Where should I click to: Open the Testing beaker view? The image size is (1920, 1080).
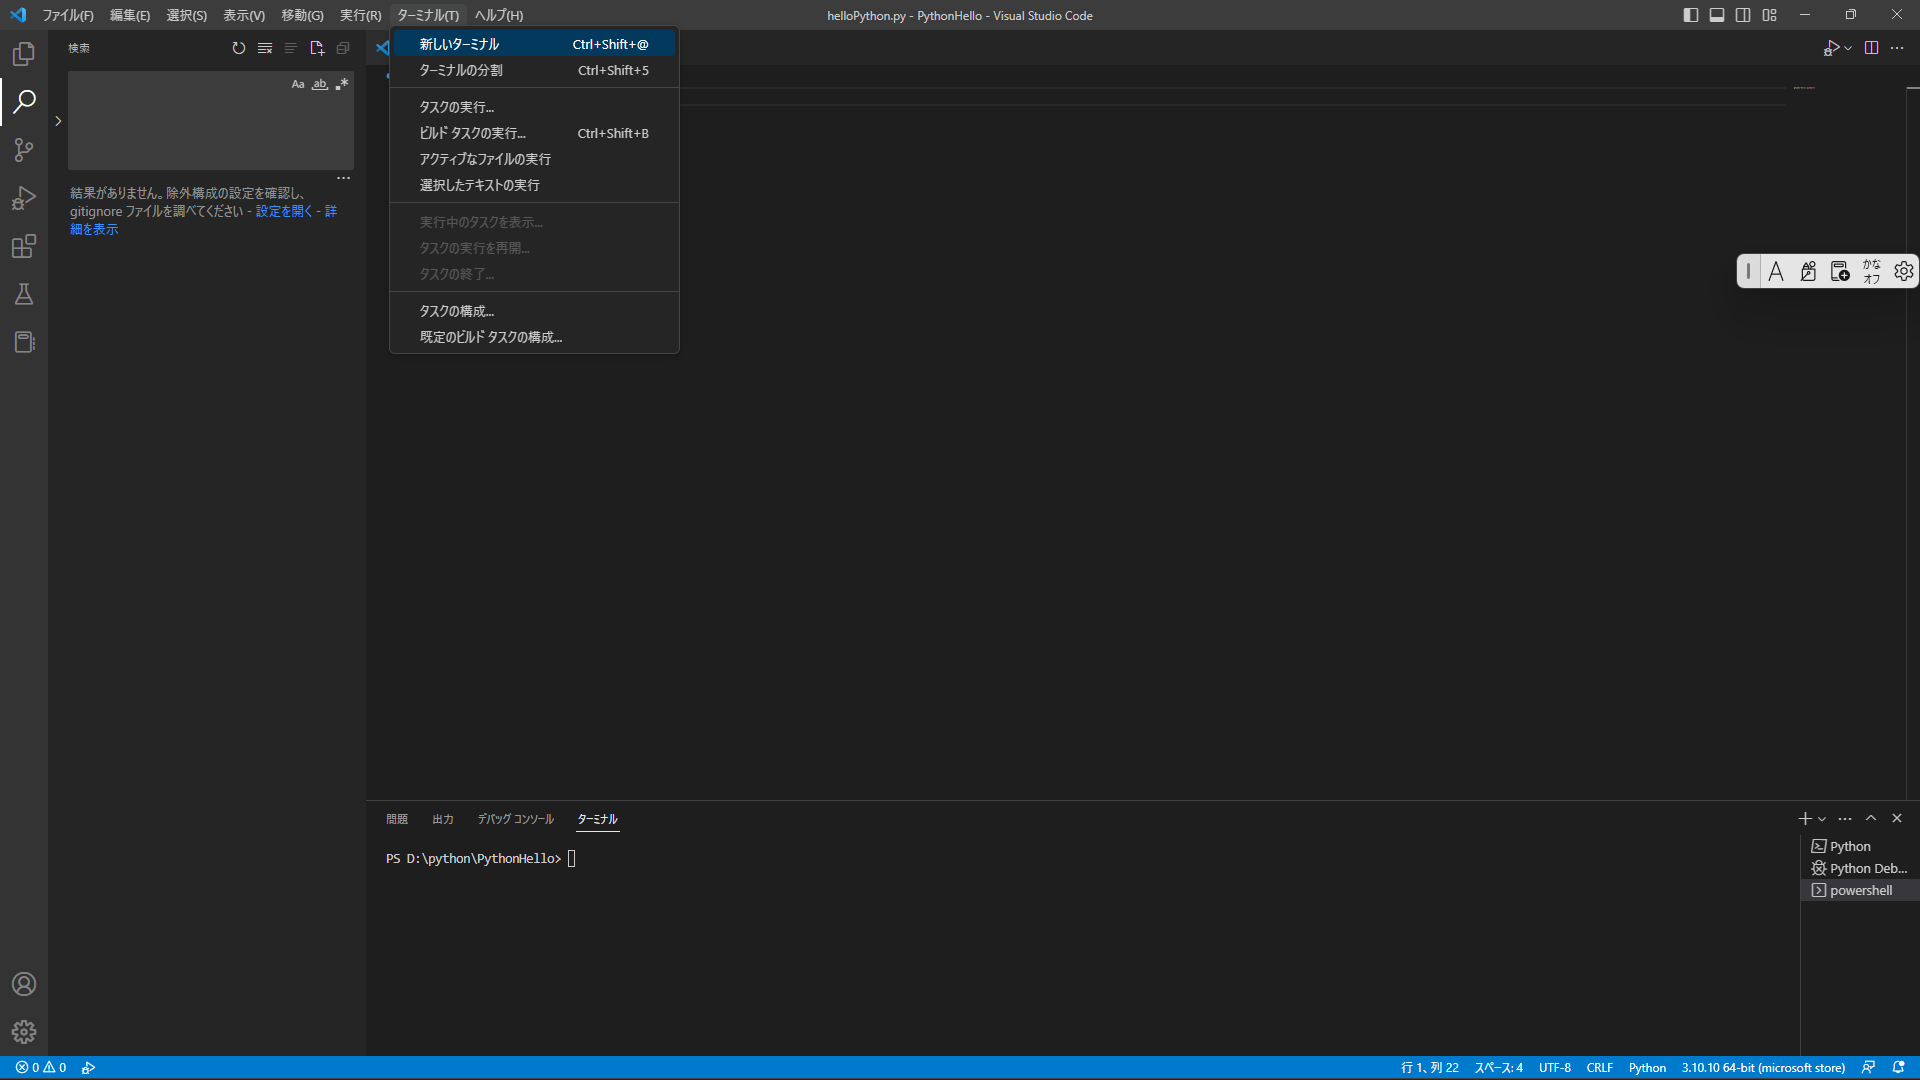24,294
